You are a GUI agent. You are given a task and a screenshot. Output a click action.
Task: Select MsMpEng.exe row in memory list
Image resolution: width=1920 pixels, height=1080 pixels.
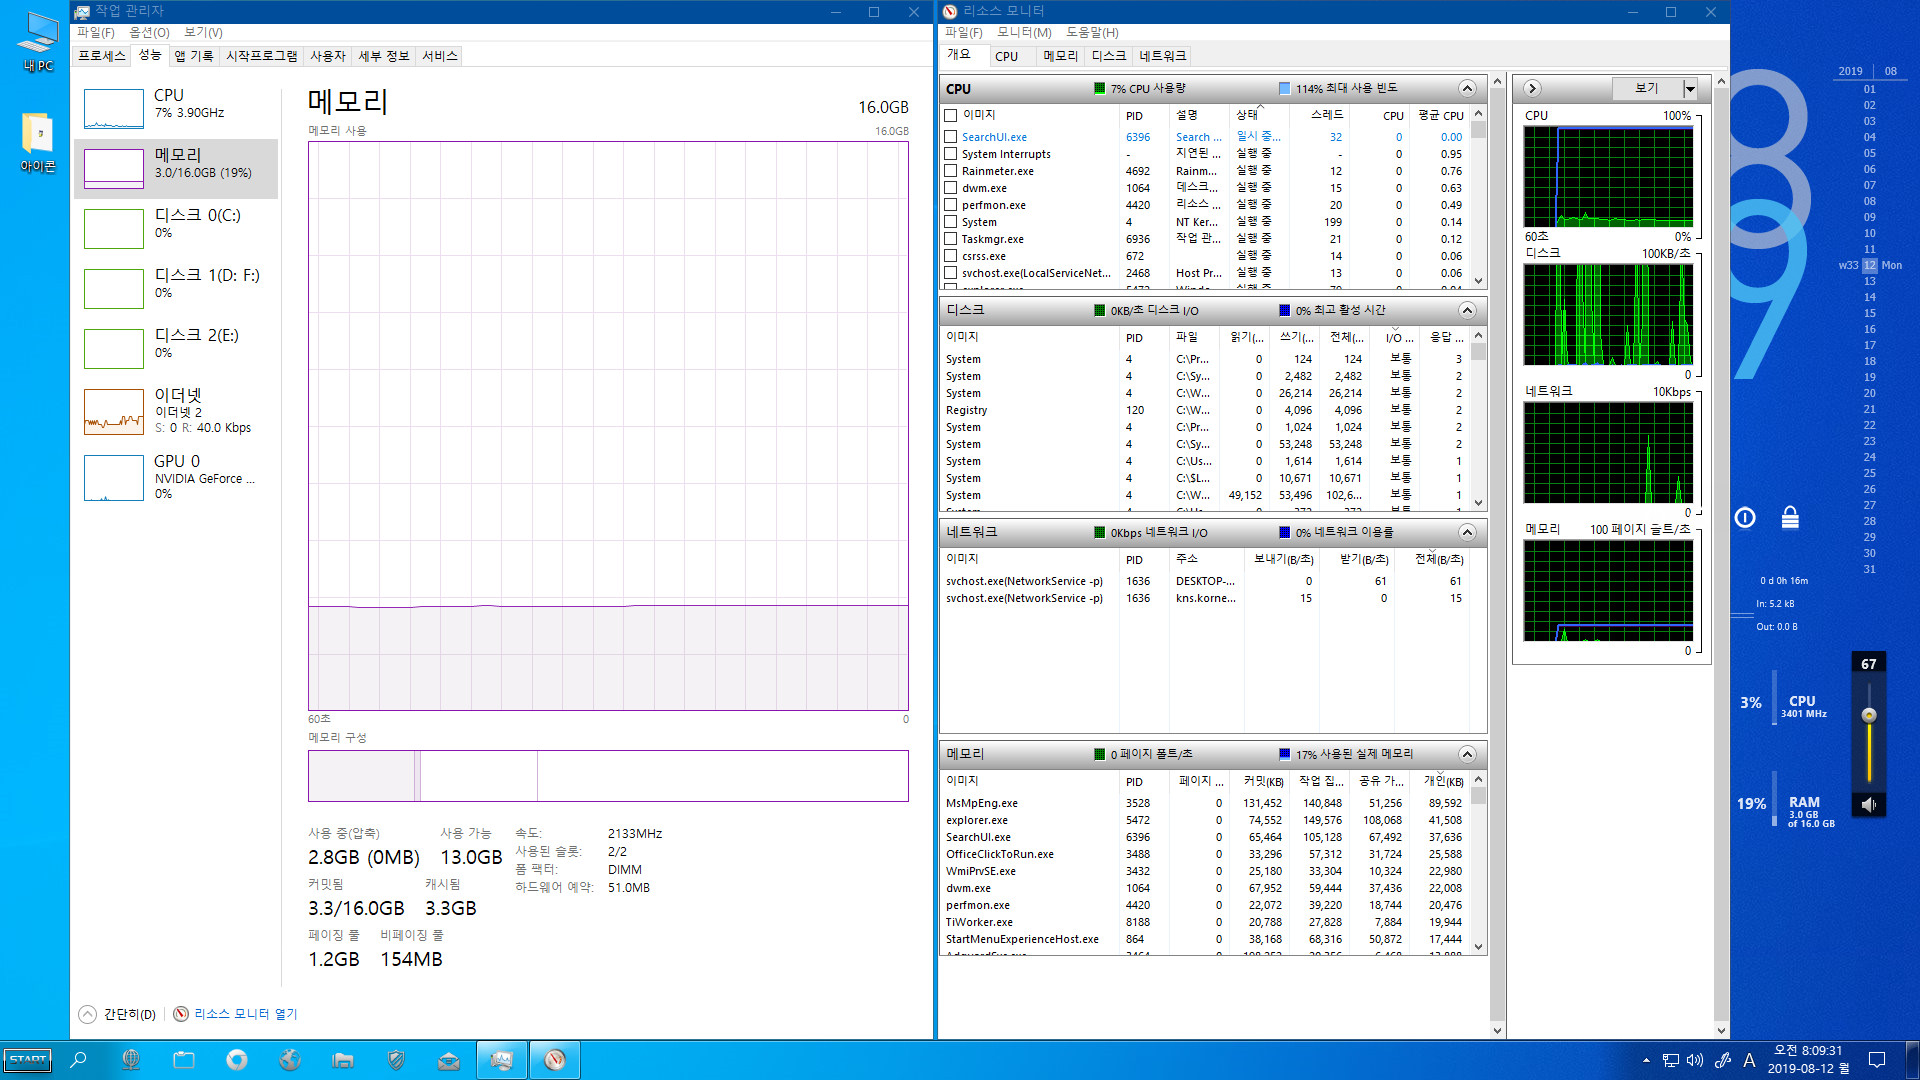[x=1205, y=803]
